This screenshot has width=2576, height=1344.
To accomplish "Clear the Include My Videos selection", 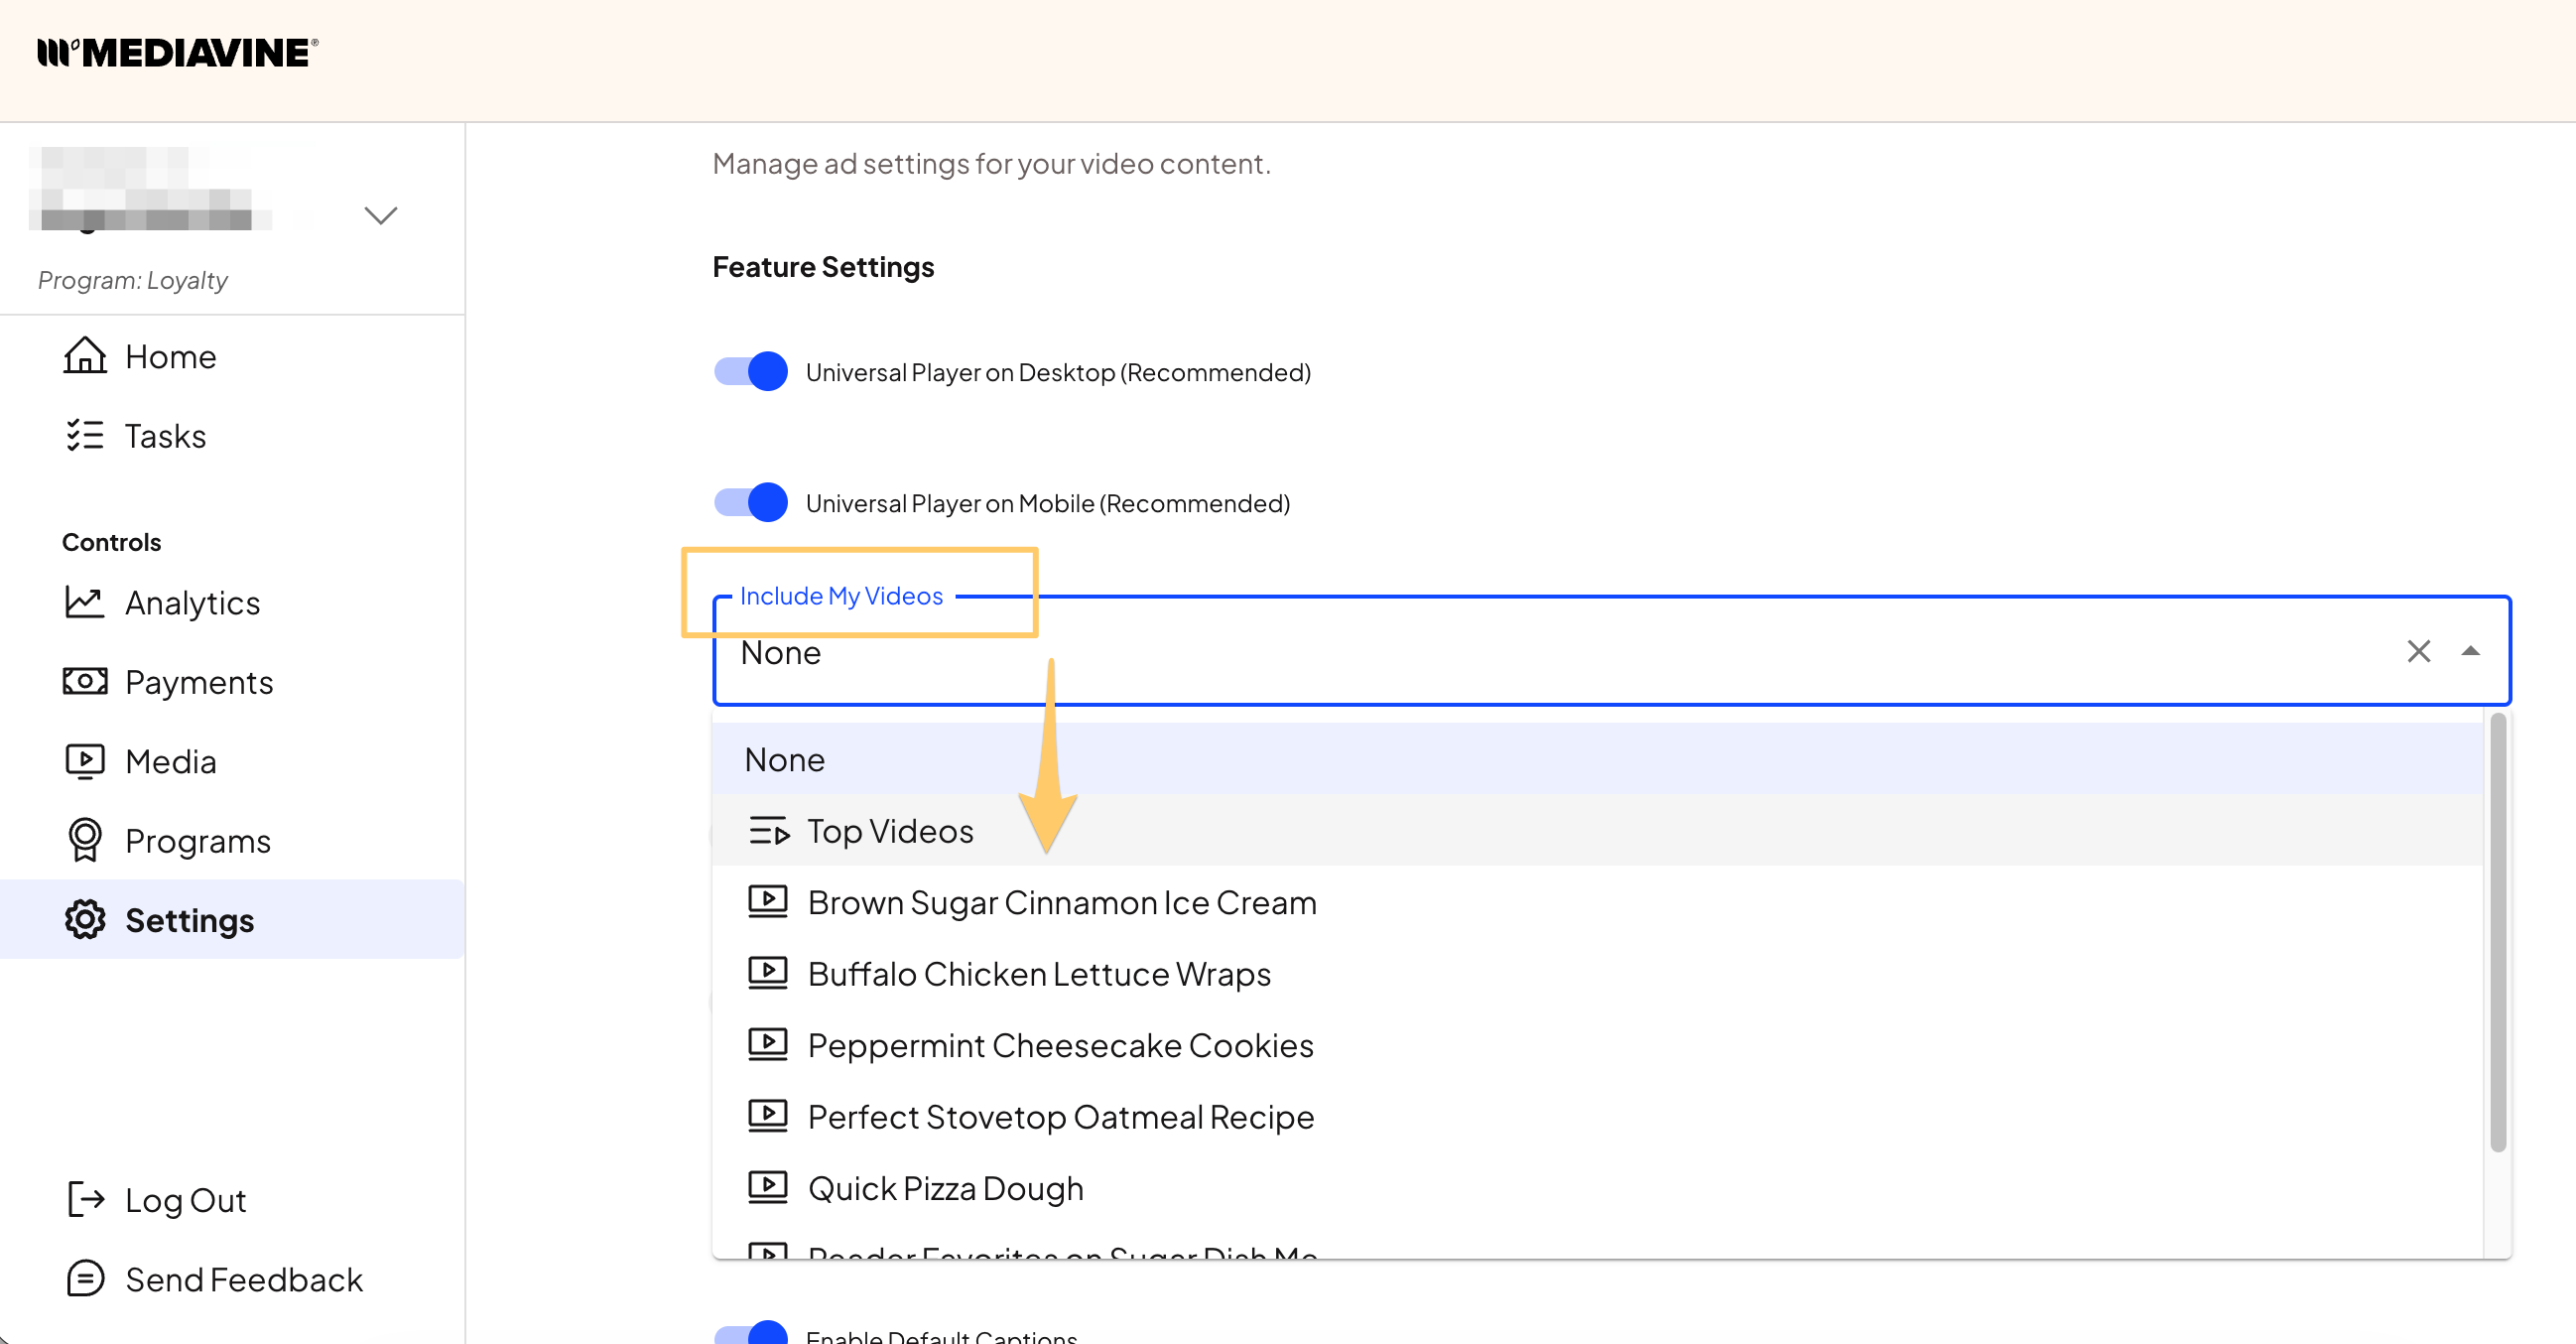I will point(2418,652).
